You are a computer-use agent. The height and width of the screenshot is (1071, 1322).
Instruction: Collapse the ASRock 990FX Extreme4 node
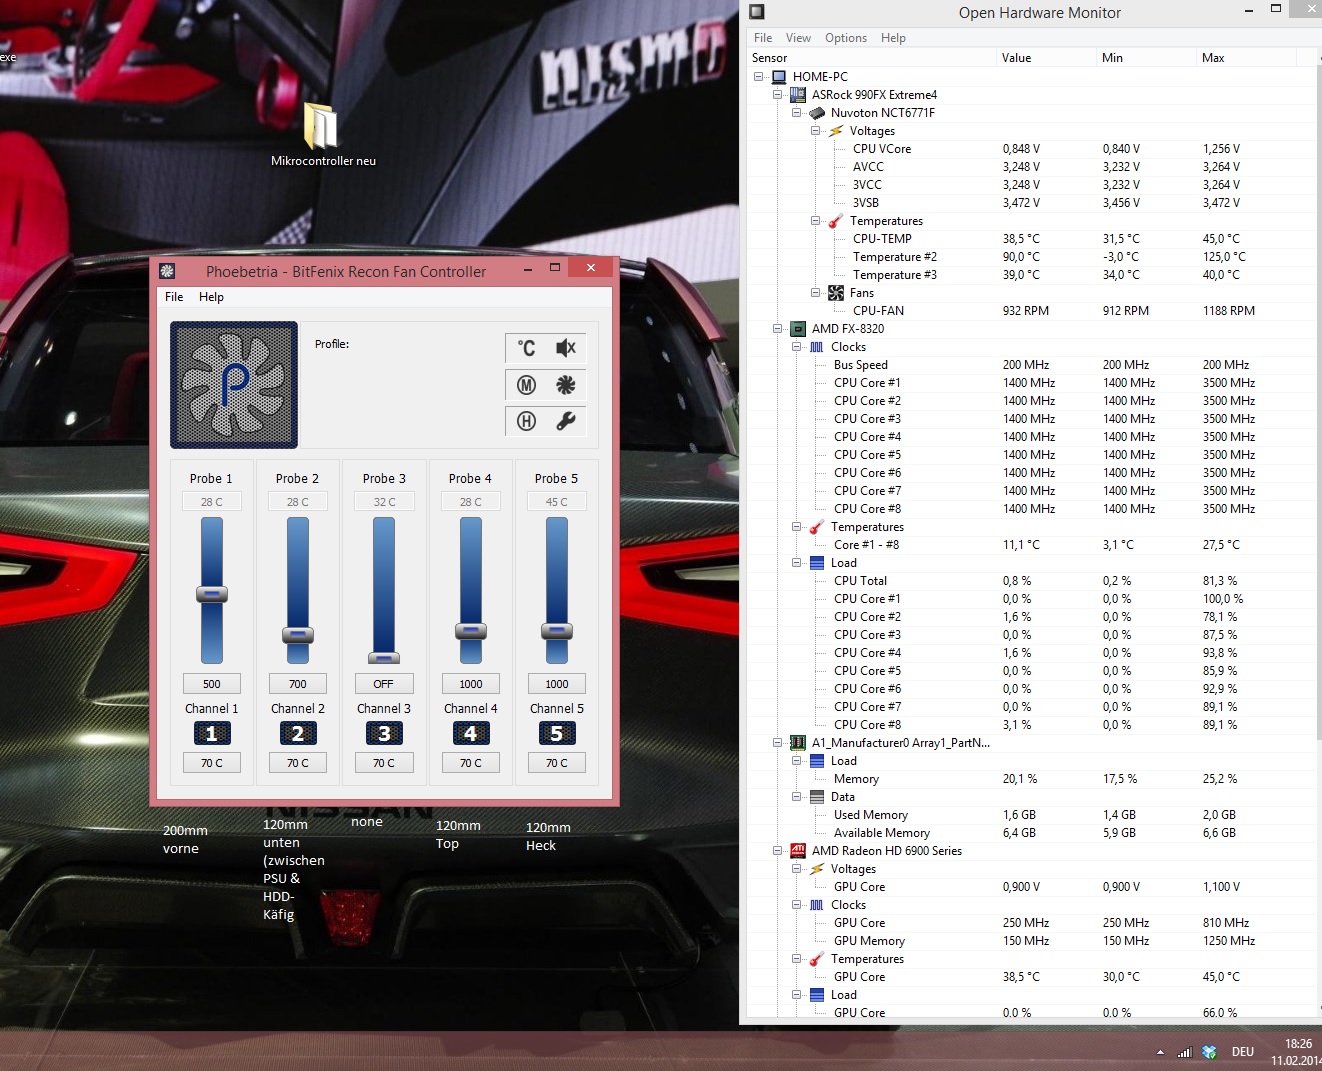tap(778, 95)
